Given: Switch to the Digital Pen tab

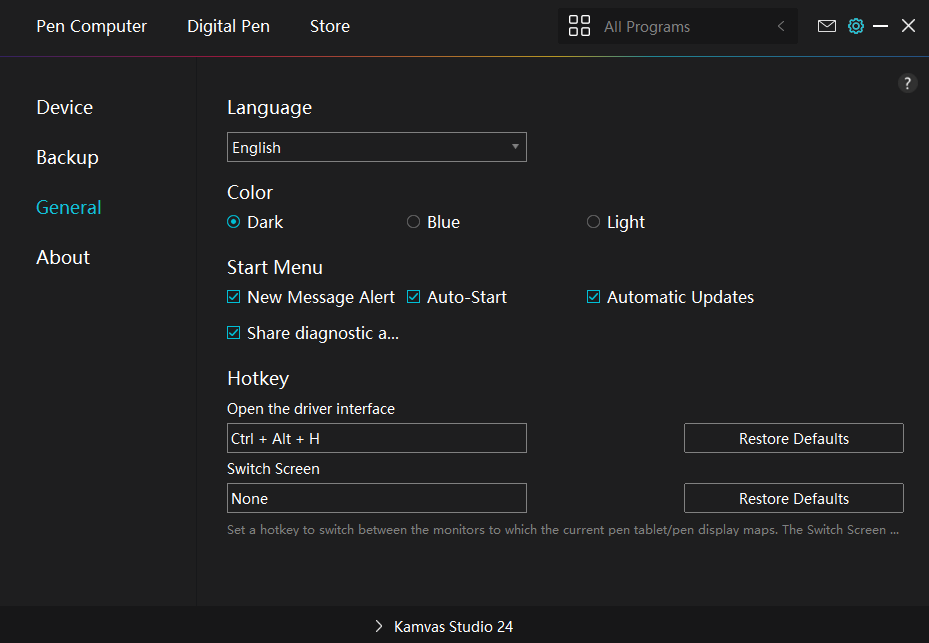Looking at the screenshot, I should 228,26.
